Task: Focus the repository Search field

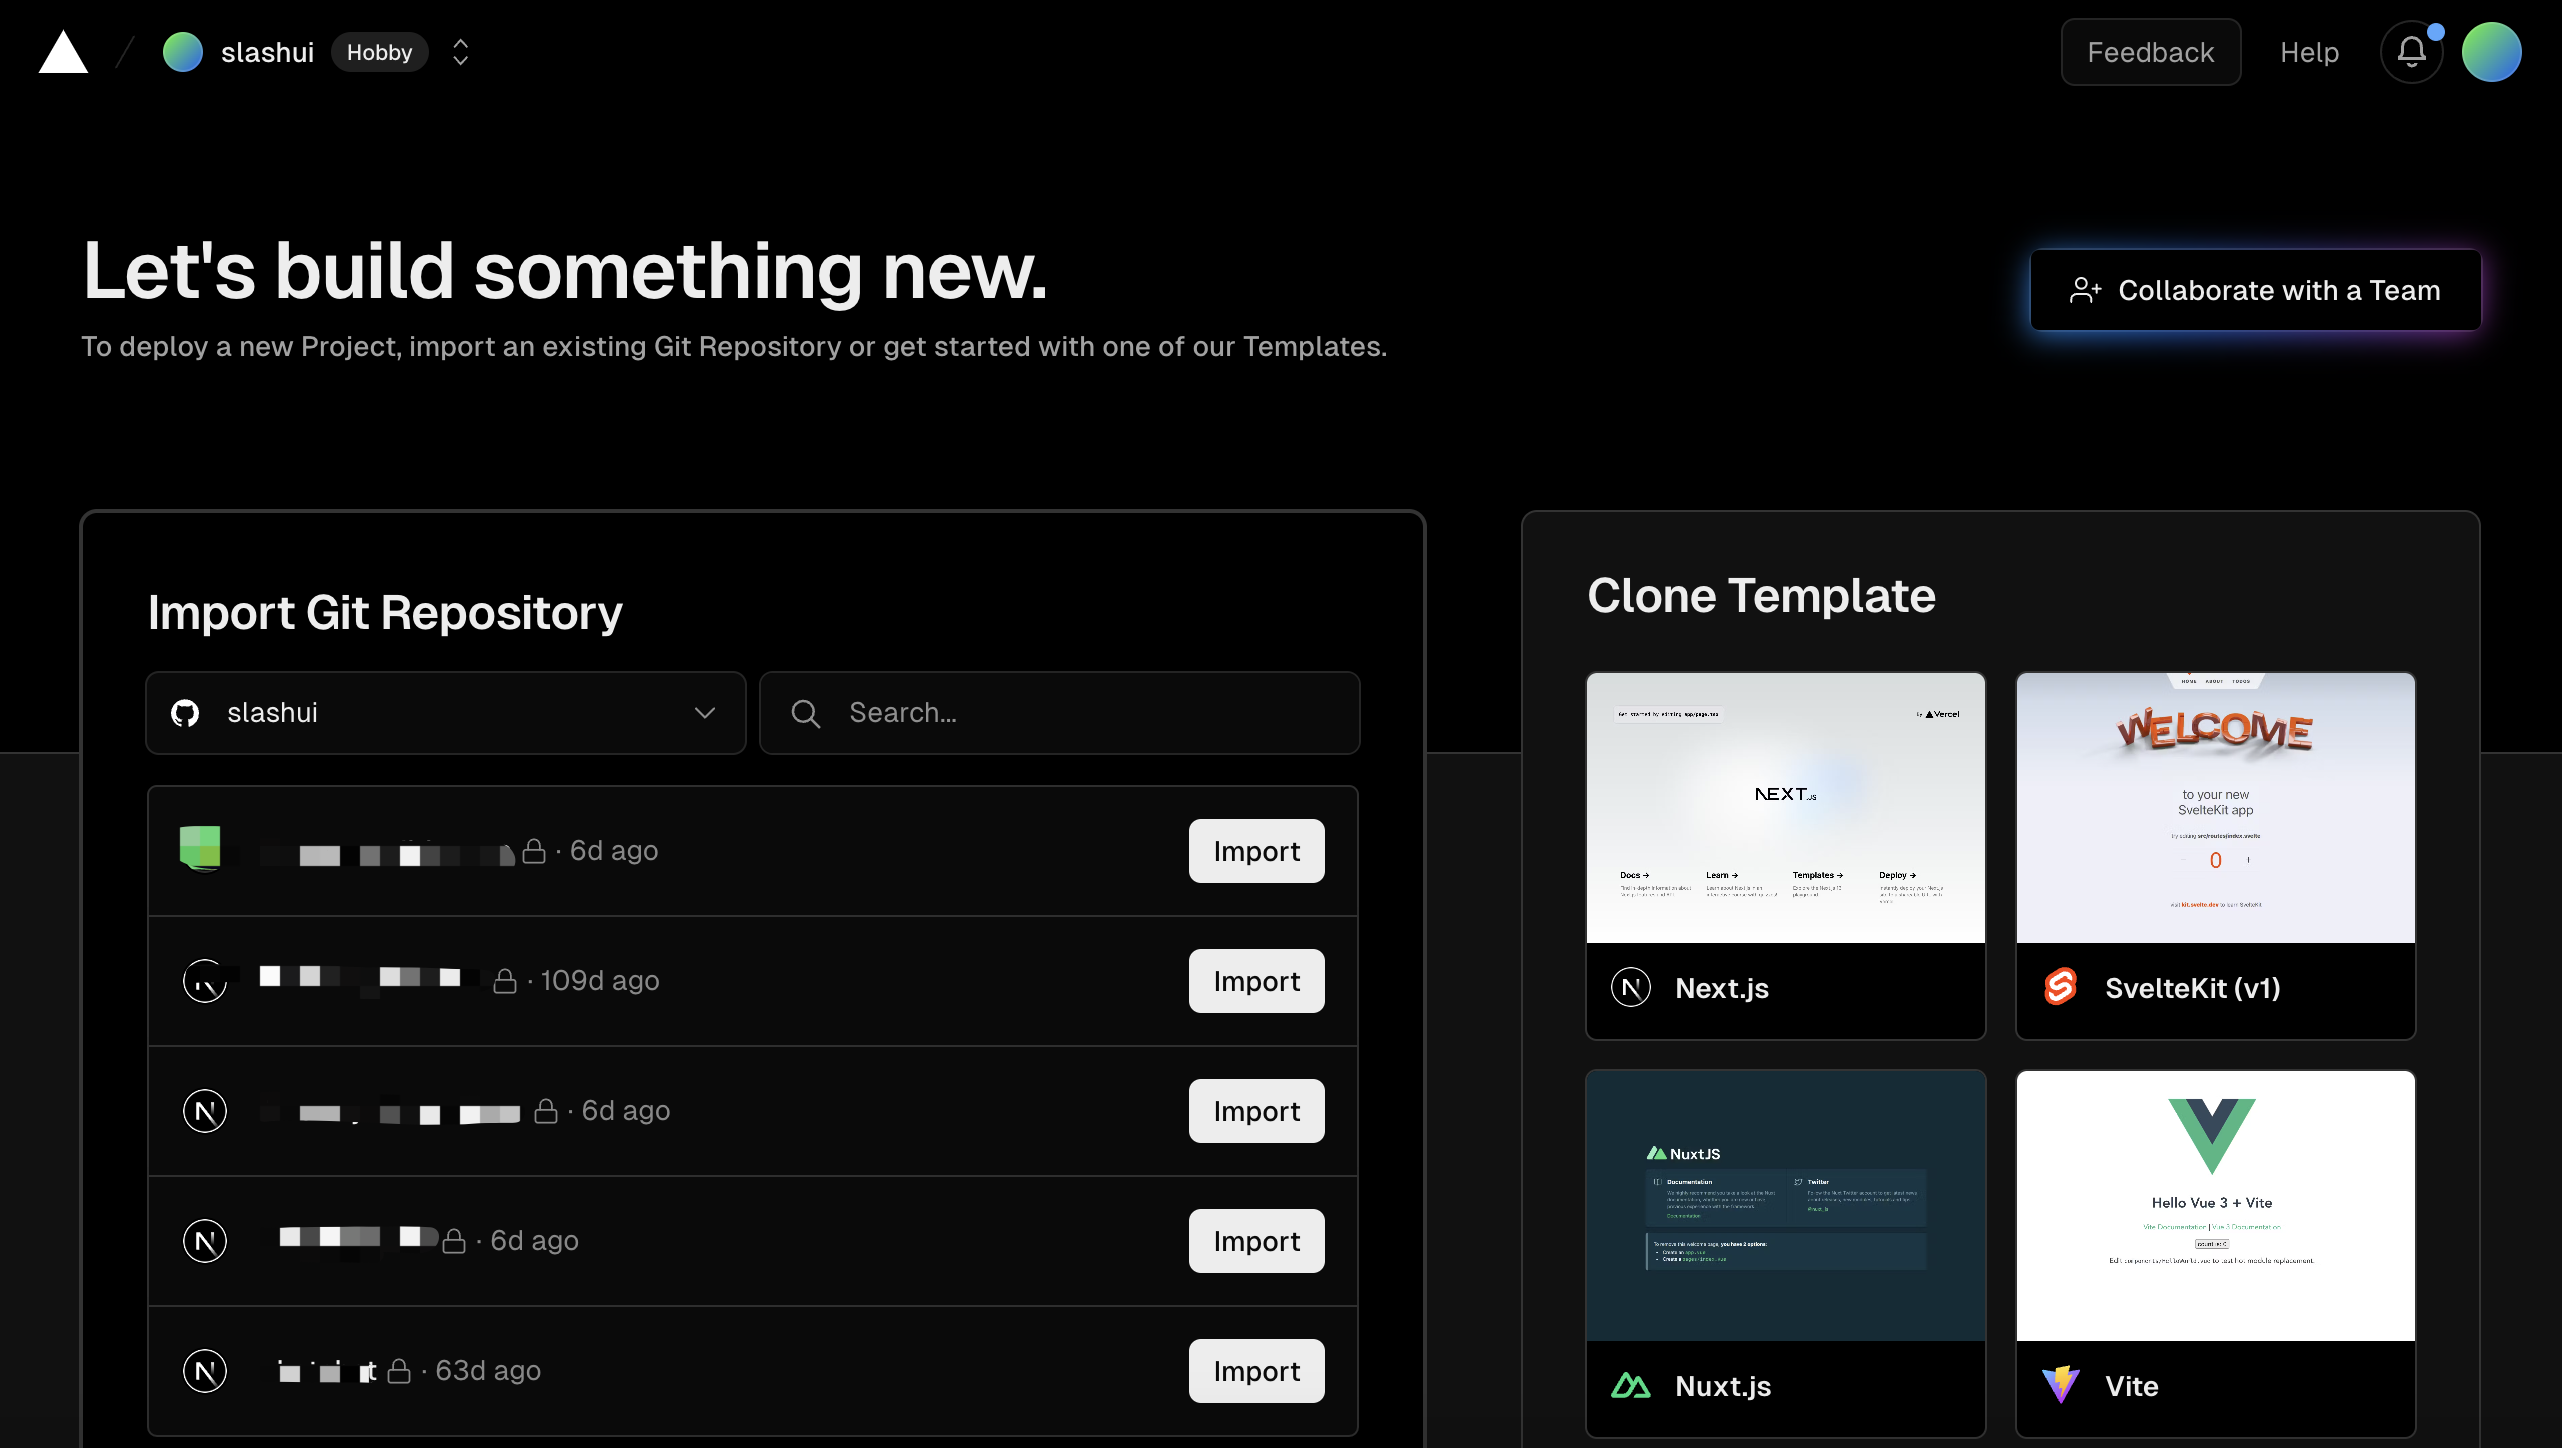Action: tap(1059, 713)
